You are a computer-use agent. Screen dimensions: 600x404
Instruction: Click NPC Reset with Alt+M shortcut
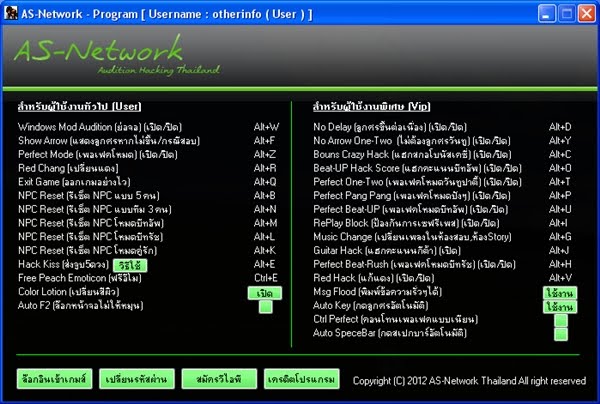(x=91, y=223)
